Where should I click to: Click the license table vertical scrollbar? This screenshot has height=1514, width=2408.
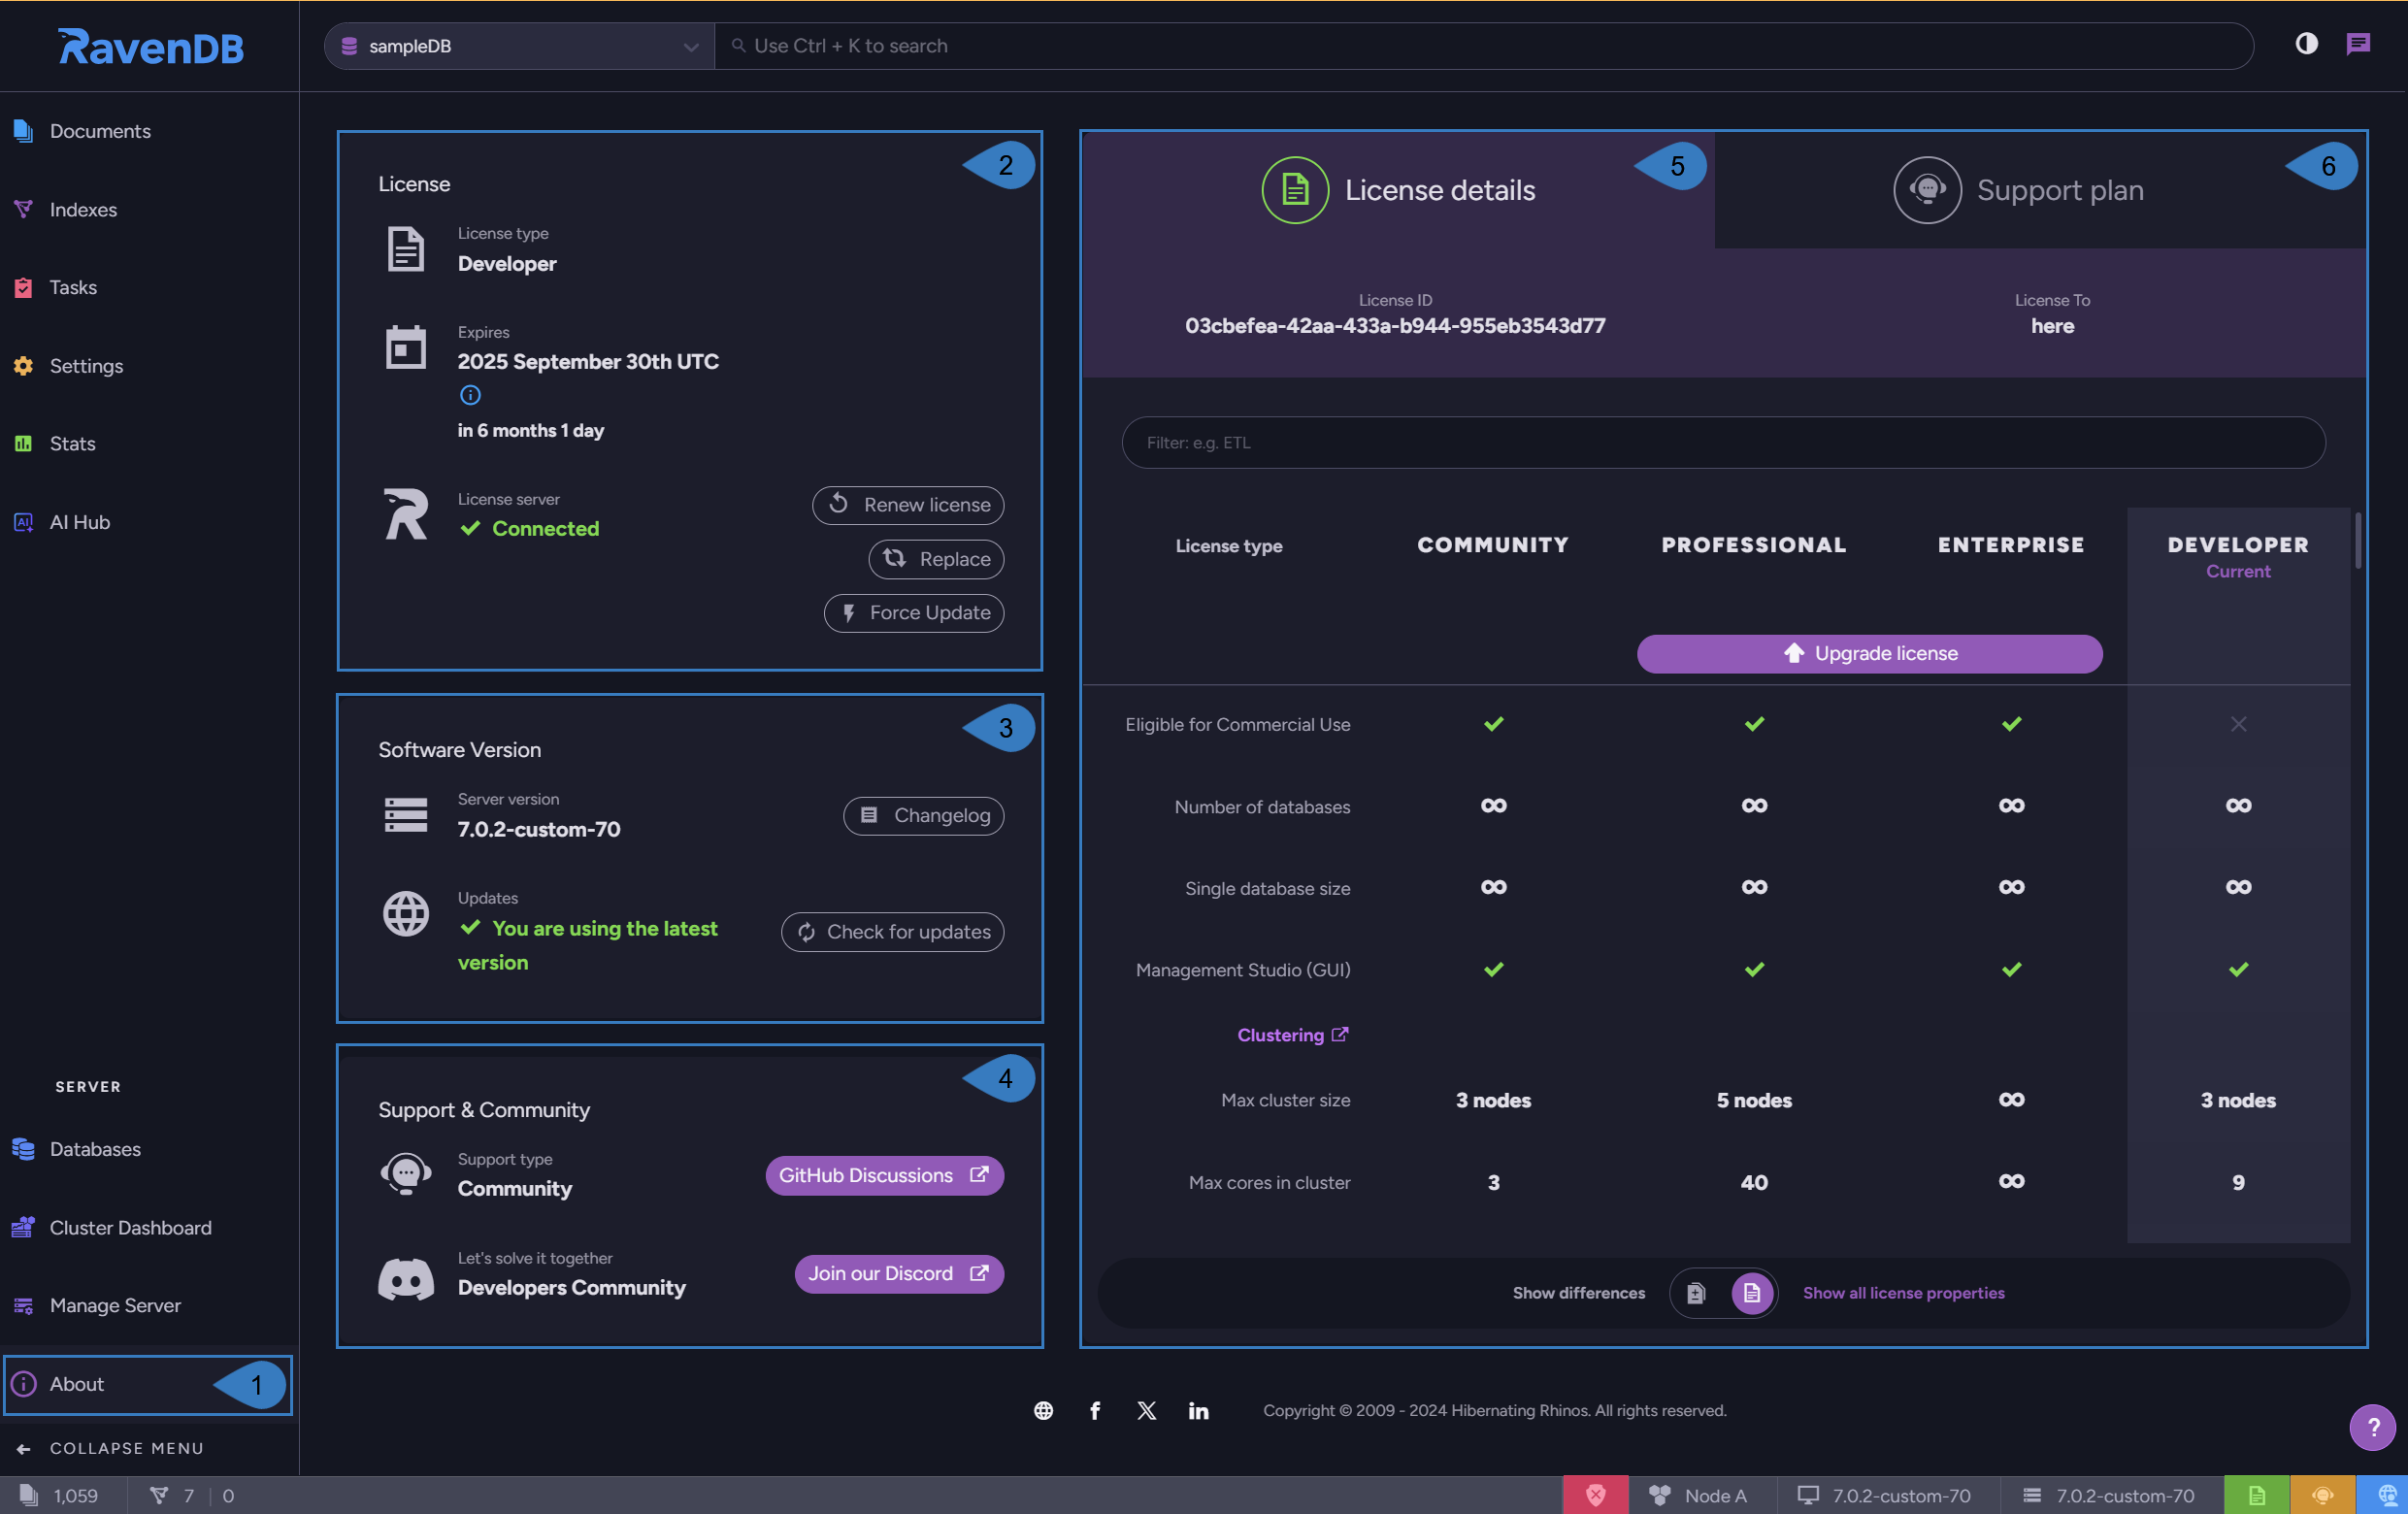pos(2358,540)
